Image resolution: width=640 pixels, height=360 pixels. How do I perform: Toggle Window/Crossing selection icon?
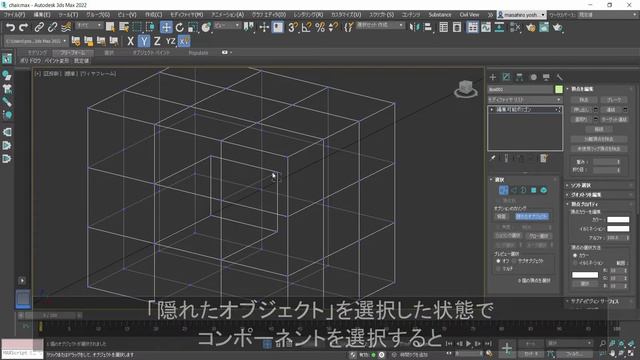tap(150, 27)
